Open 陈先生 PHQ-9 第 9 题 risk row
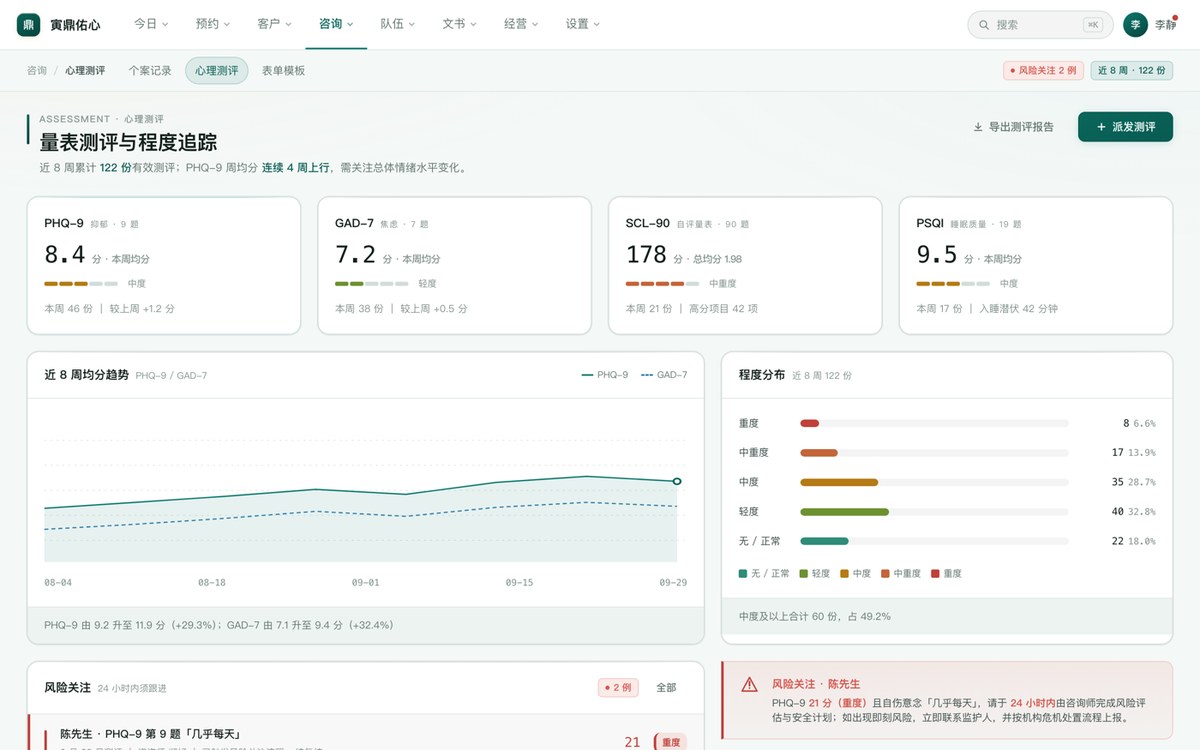Screen dimensions: 1200x750 (x=365, y=734)
